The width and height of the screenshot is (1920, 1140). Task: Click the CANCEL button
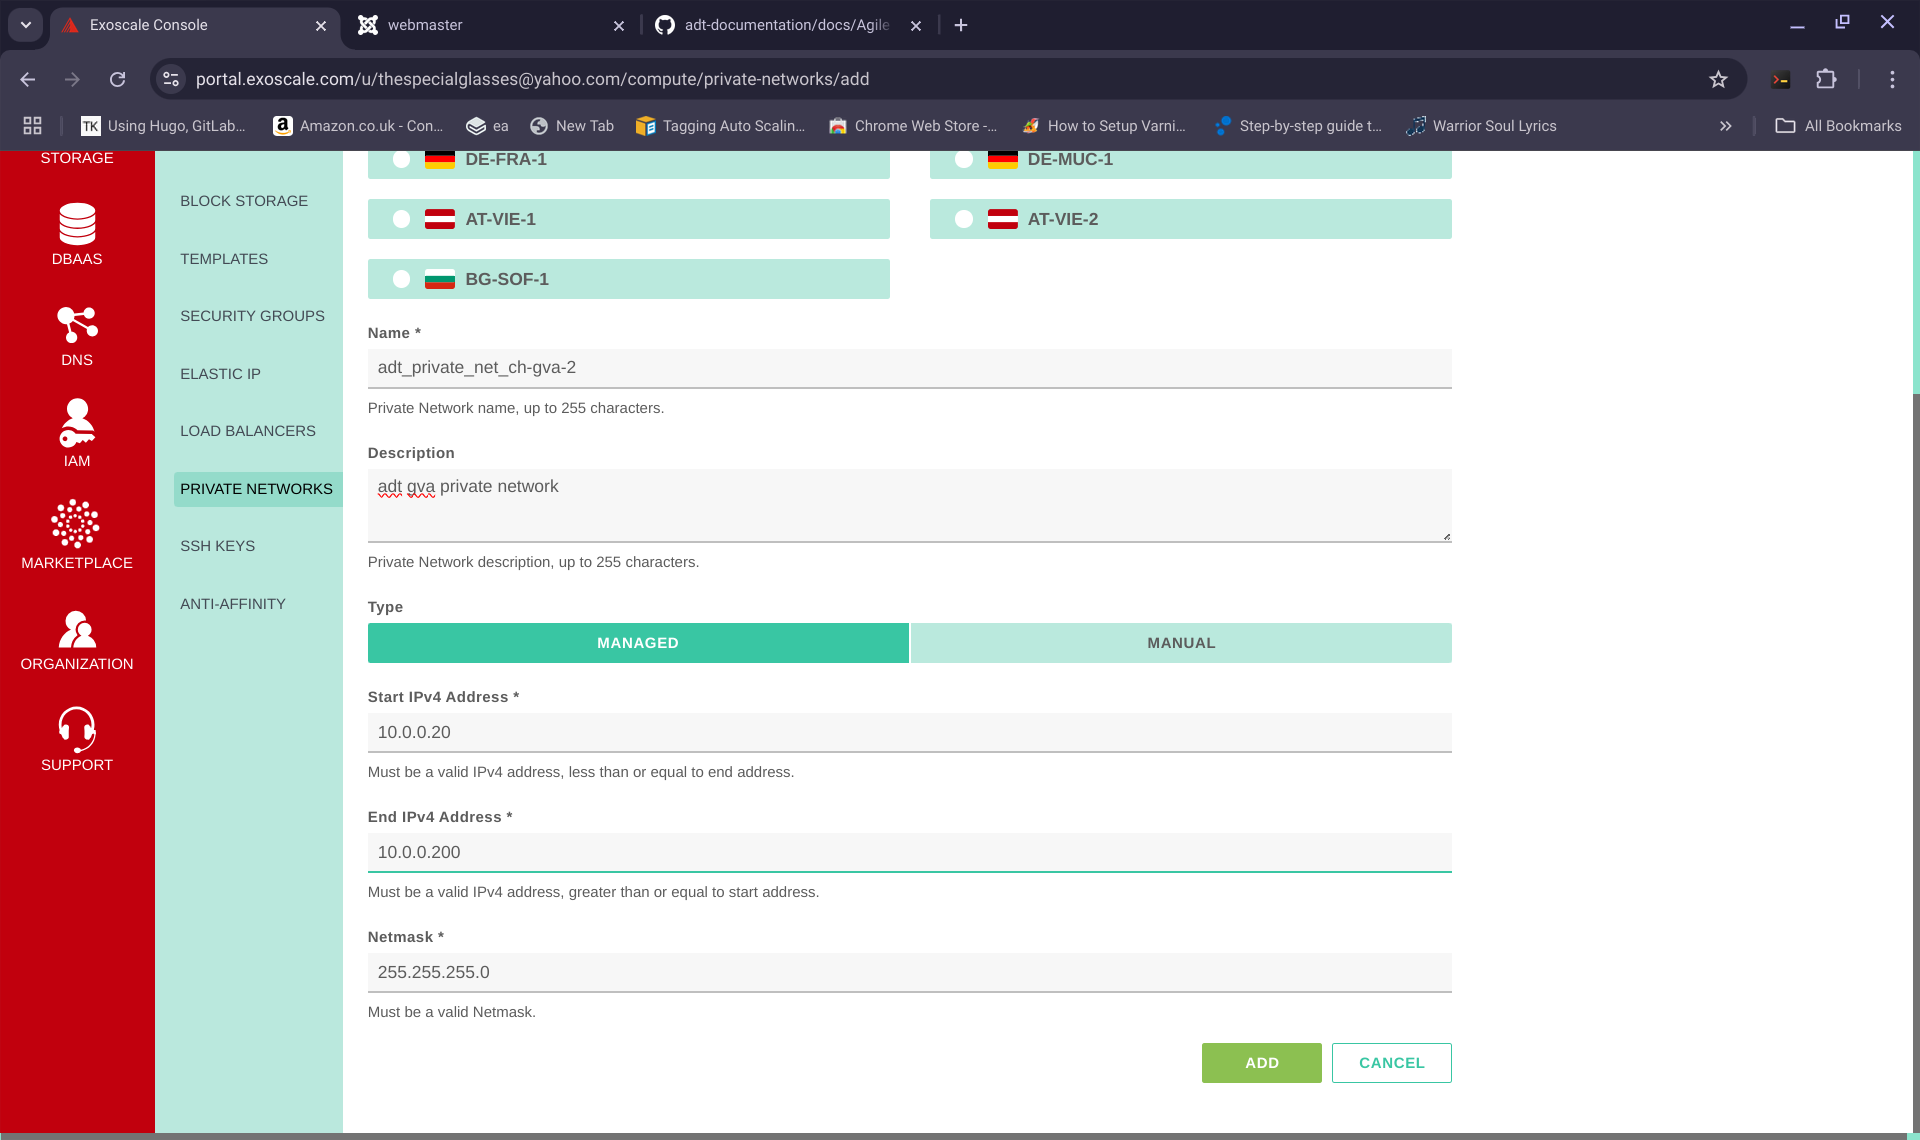click(x=1391, y=1063)
